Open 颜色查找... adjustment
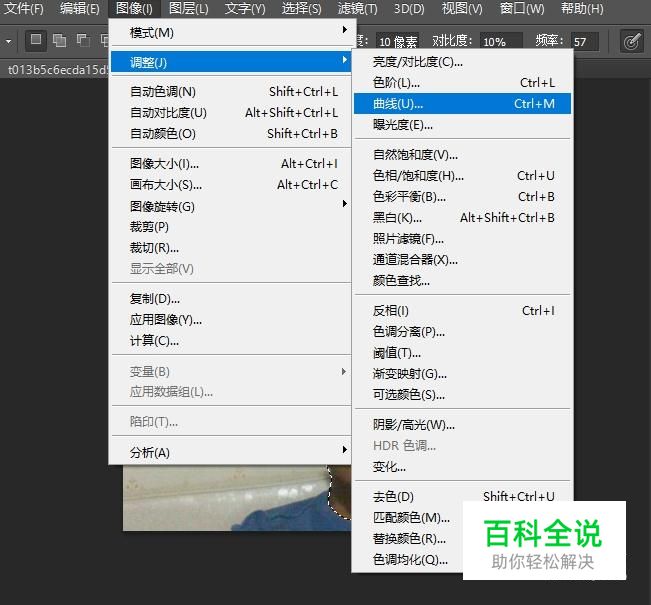 [x=462, y=281]
